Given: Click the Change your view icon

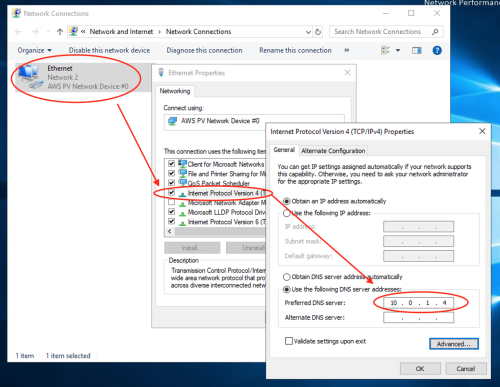Looking at the screenshot, I should (385, 50).
